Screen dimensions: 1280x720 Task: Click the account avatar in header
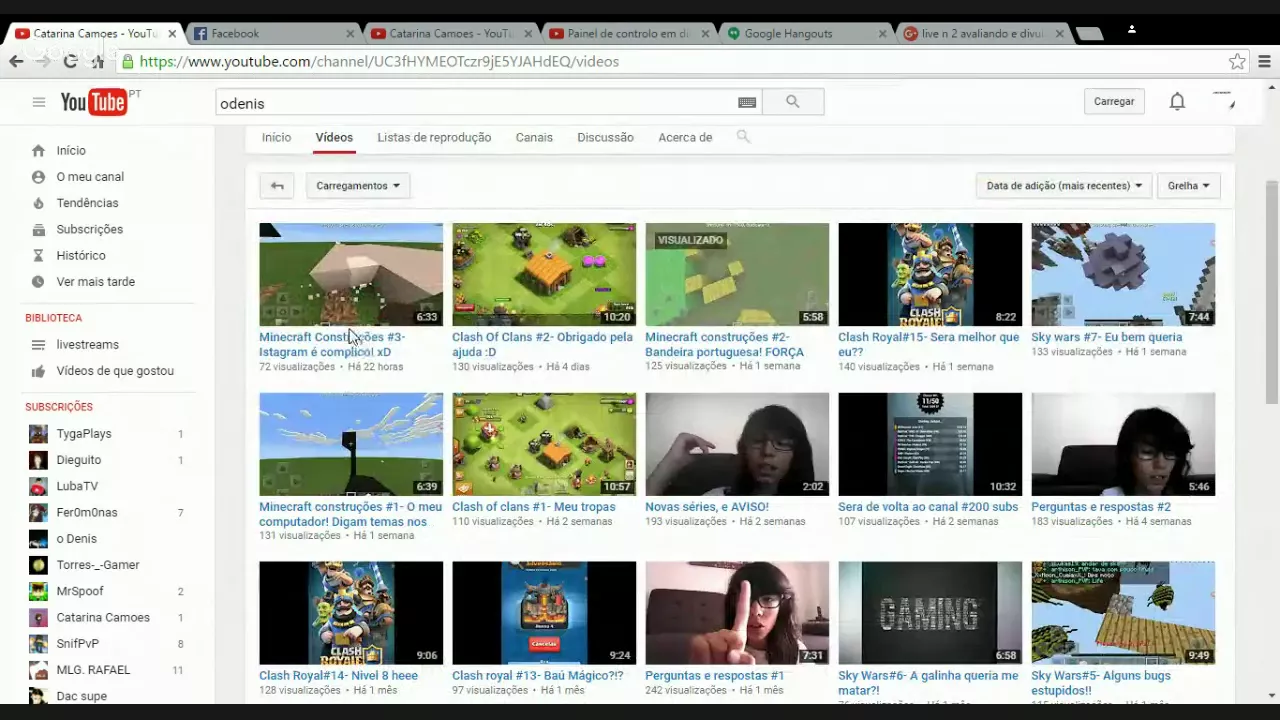(1223, 101)
